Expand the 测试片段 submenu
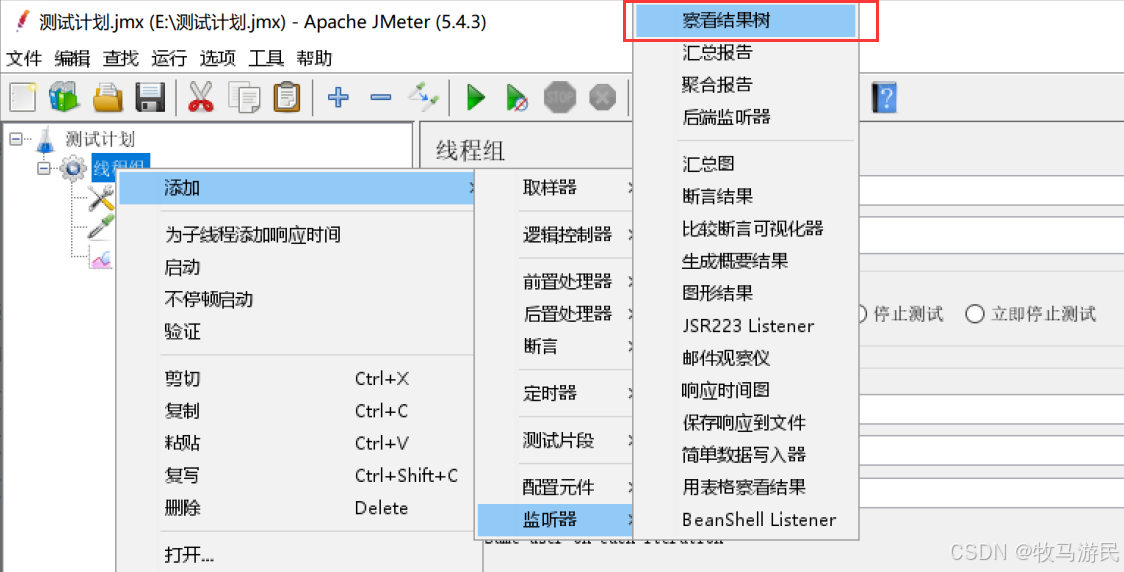Image resolution: width=1124 pixels, height=572 pixels. pos(556,440)
